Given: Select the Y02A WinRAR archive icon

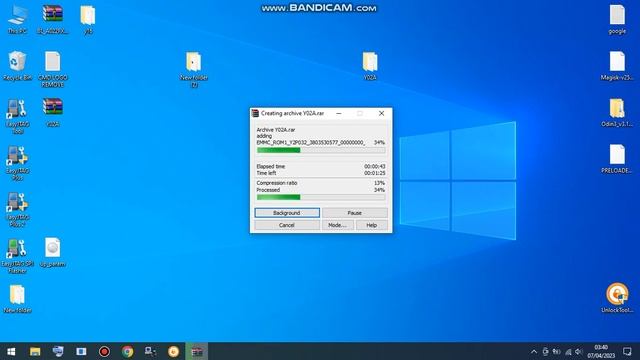Looking at the screenshot, I should click(x=53, y=112).
